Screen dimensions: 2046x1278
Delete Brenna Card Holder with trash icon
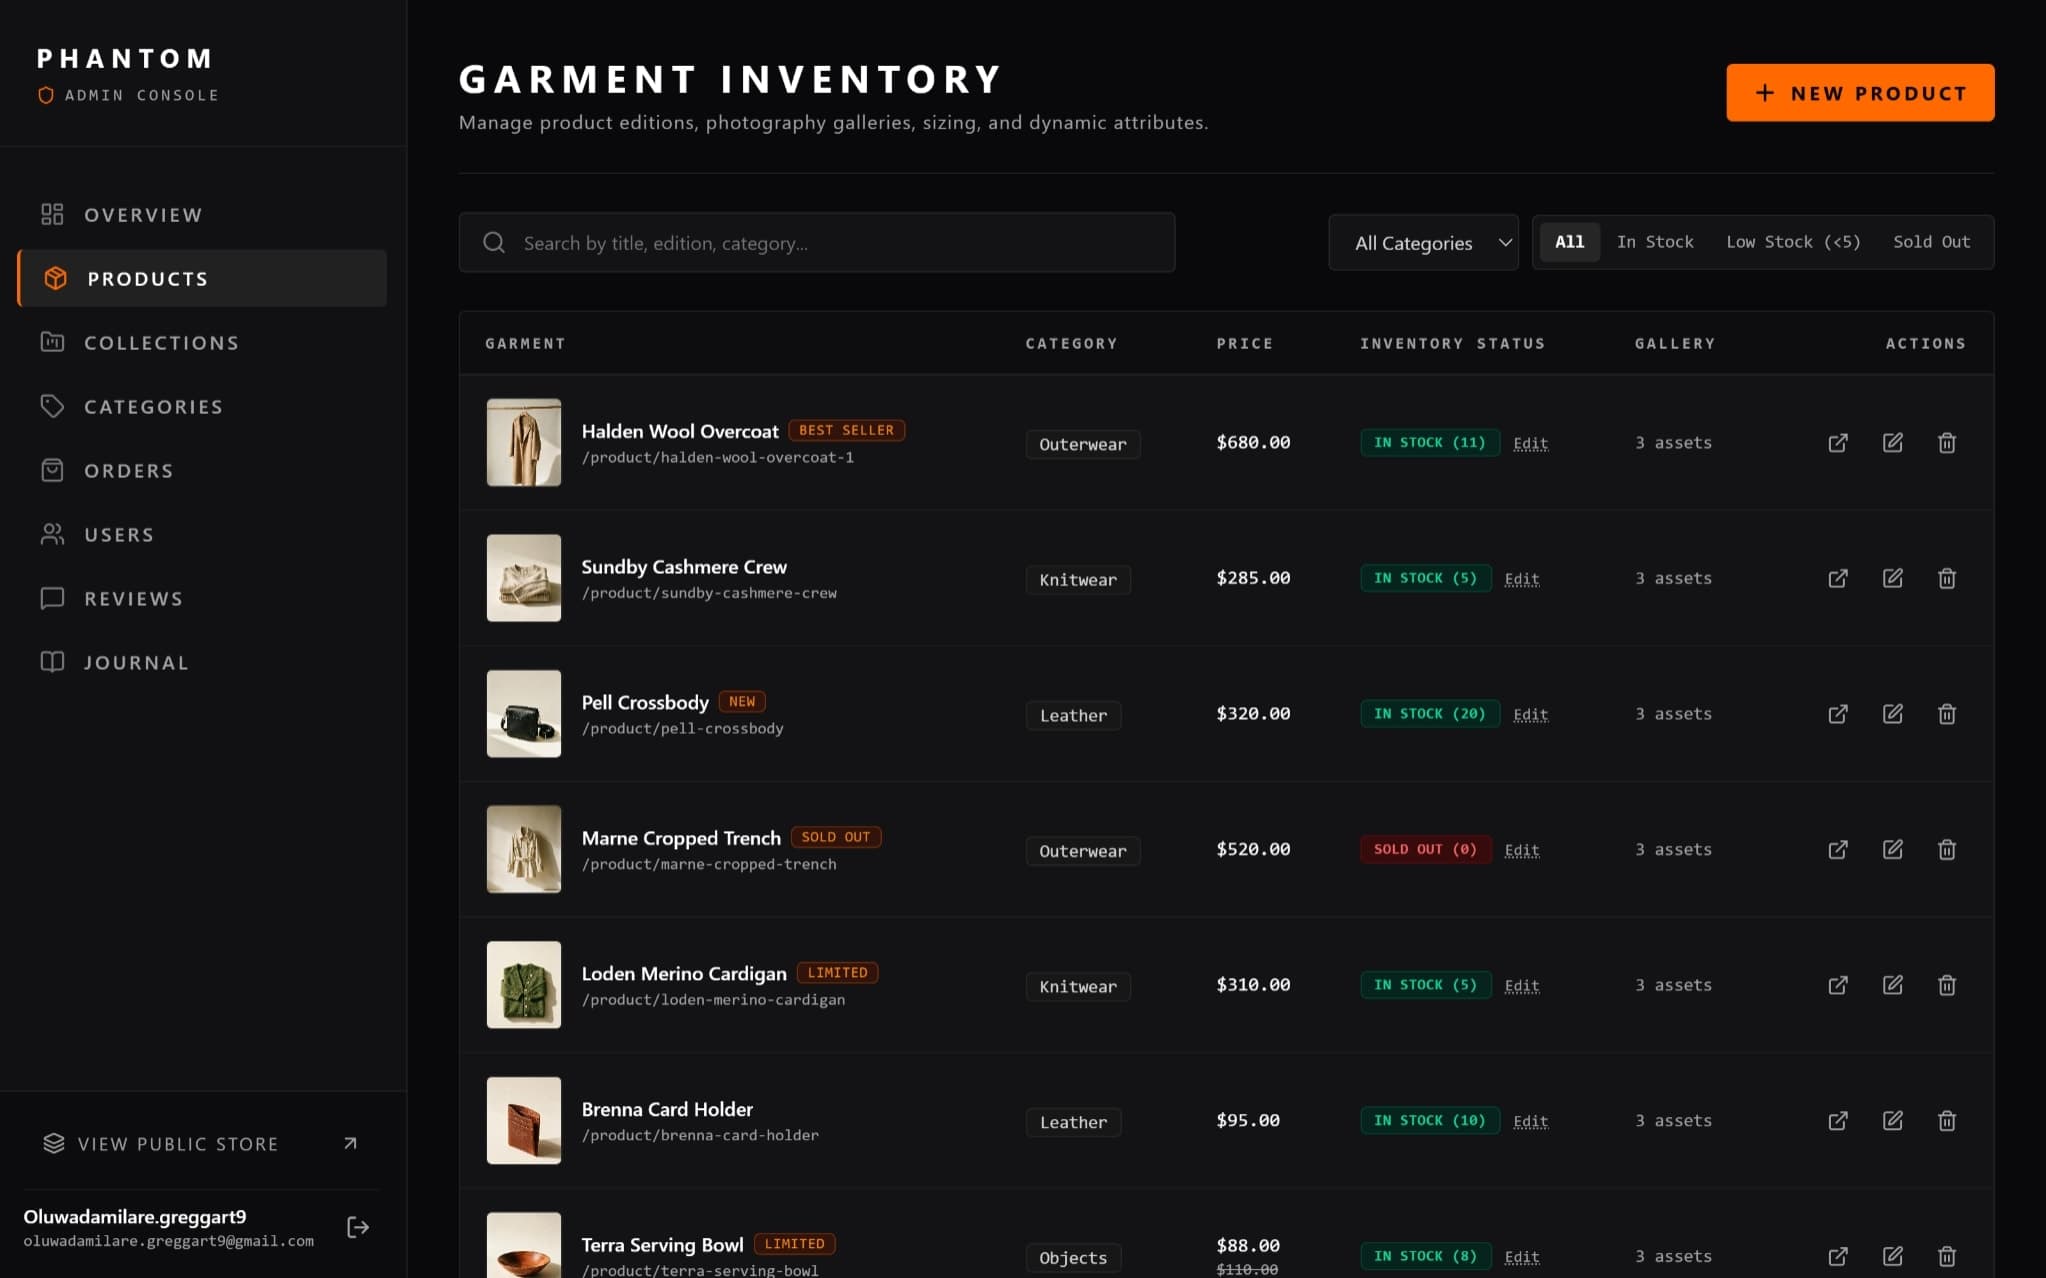pos(1947,1120)
